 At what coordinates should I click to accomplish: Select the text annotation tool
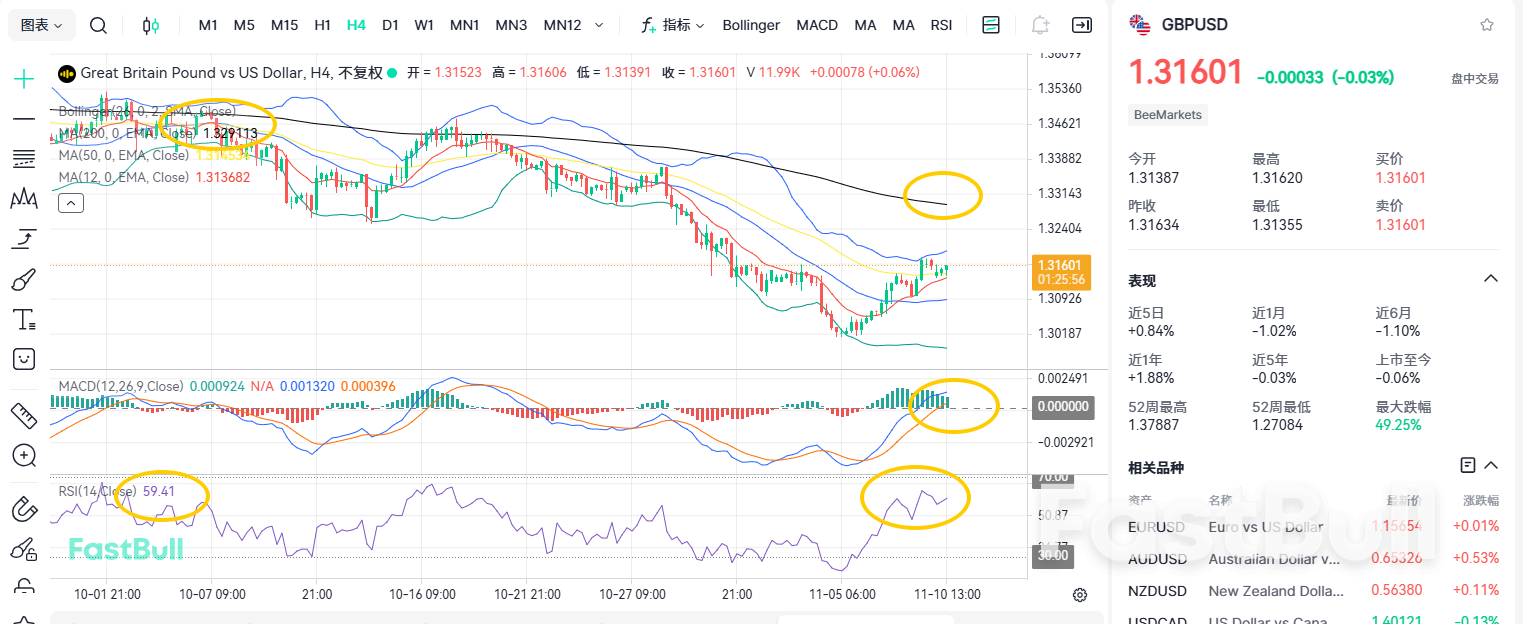(x=22, y=318)
